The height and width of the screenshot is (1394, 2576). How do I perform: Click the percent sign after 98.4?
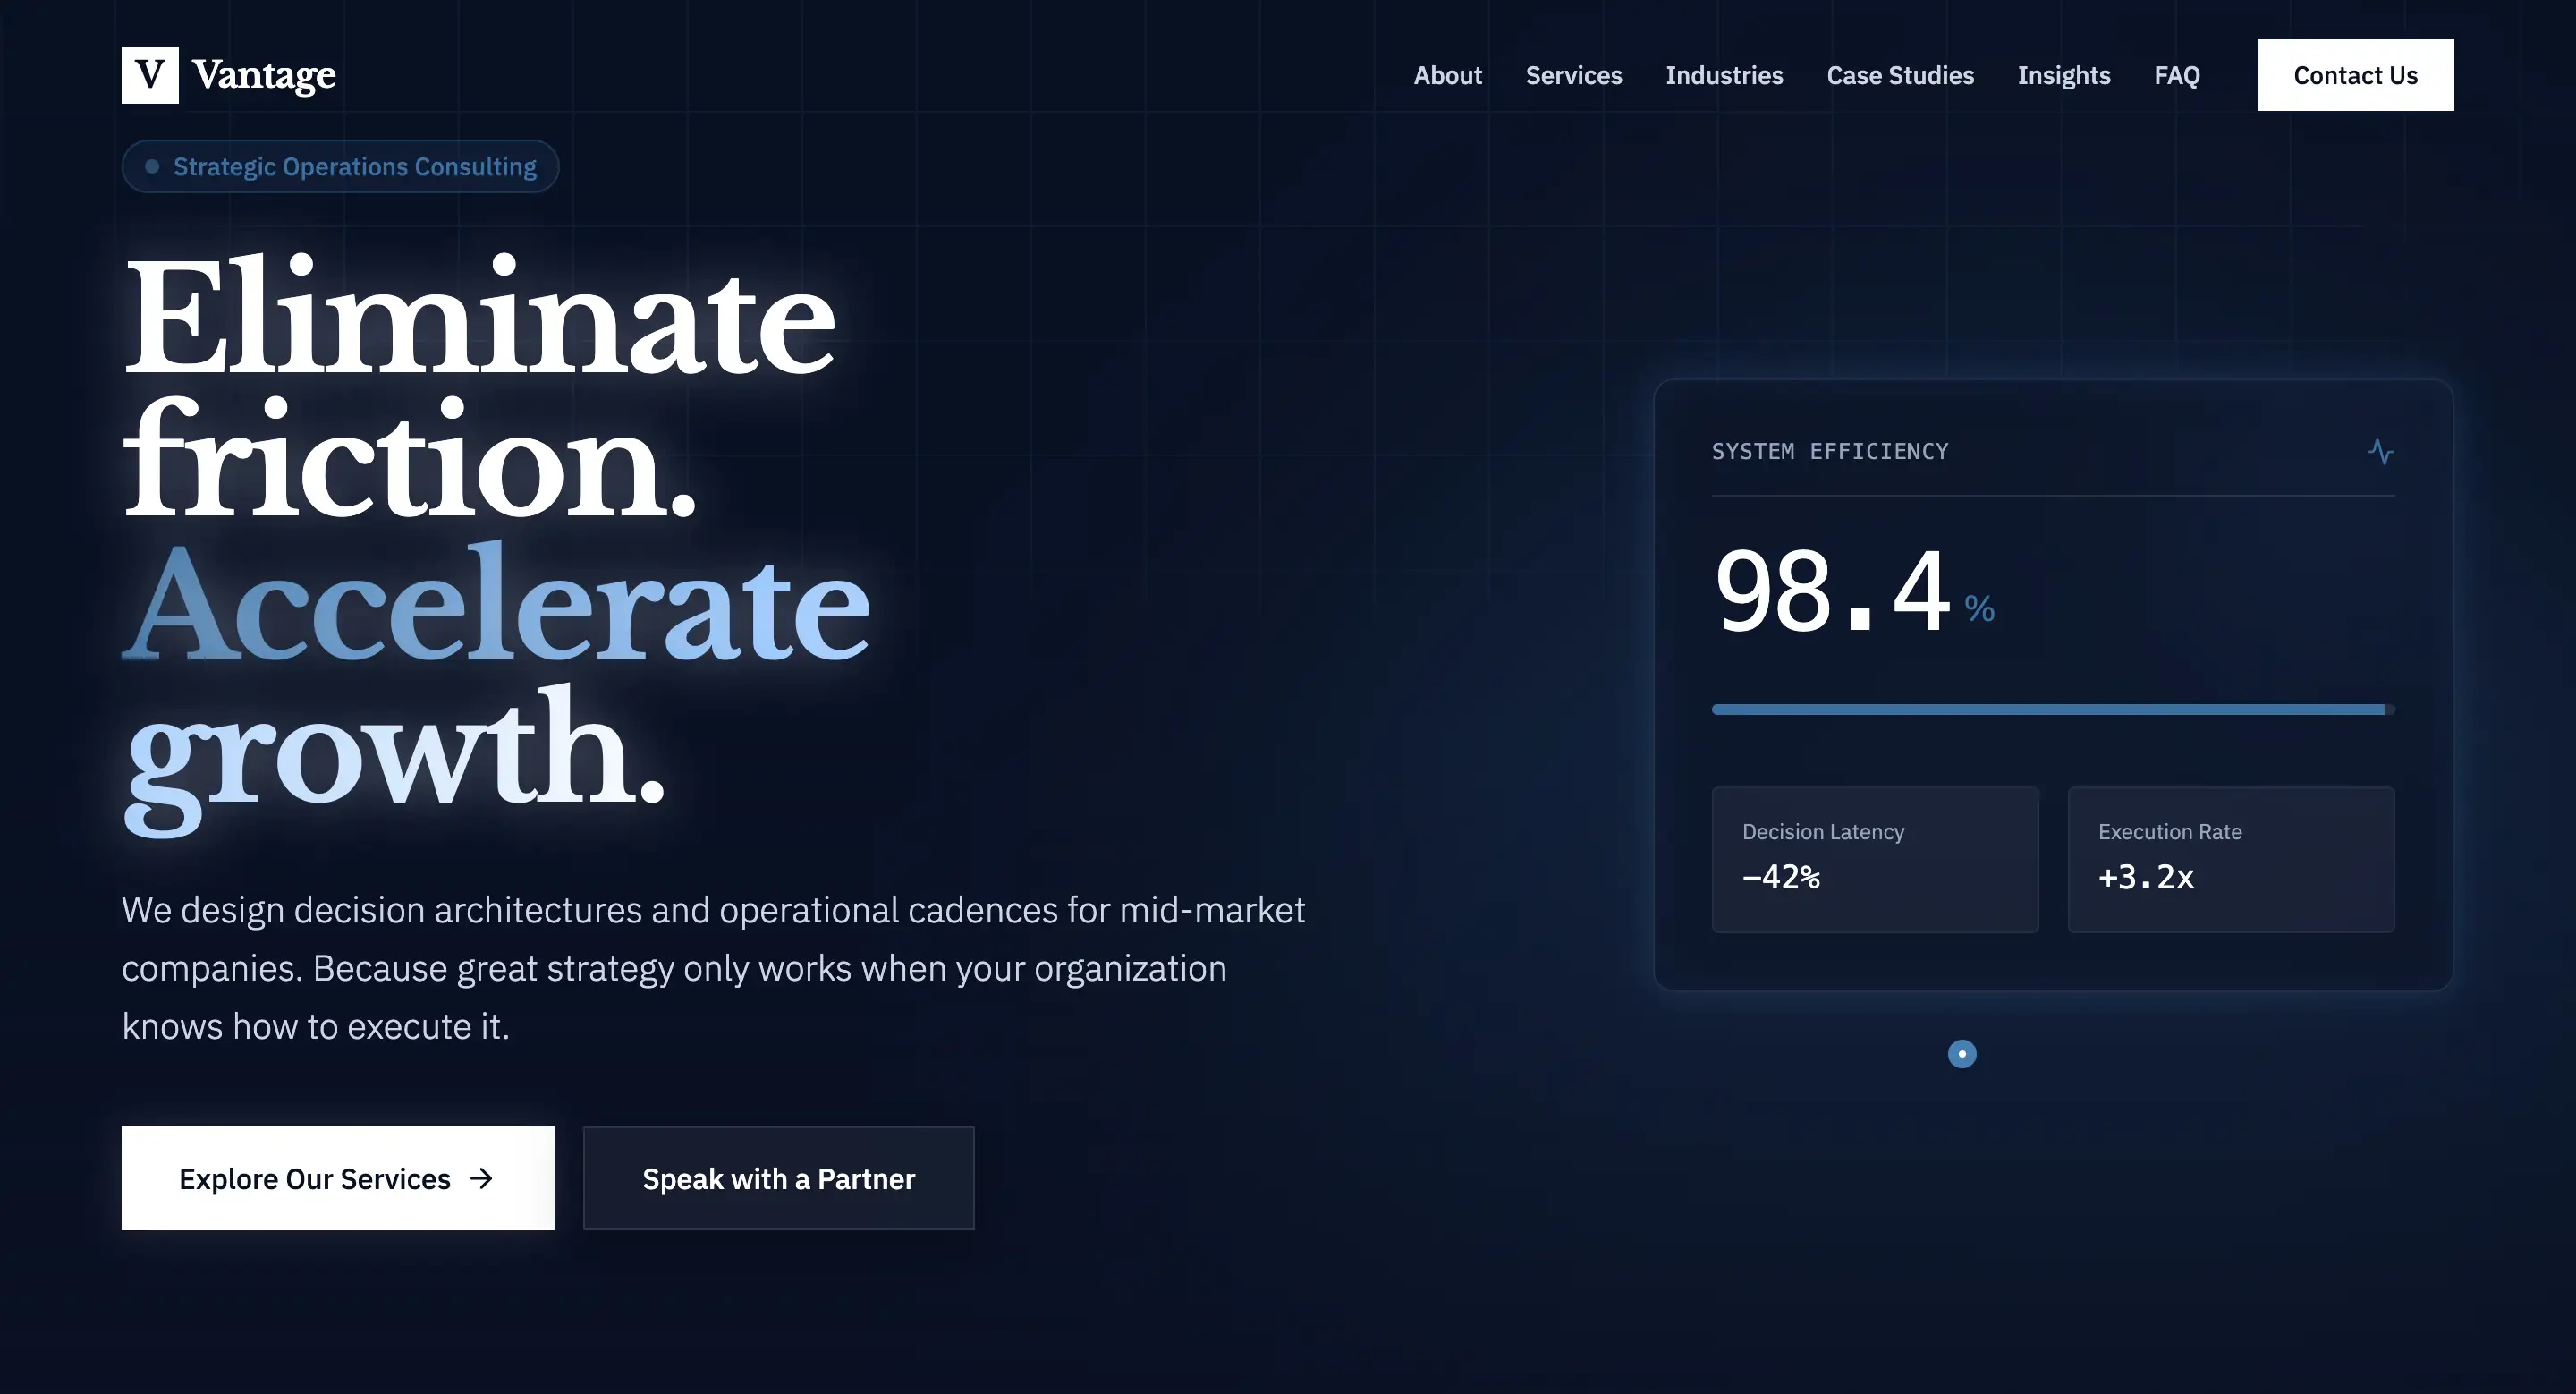point(1979,609)
